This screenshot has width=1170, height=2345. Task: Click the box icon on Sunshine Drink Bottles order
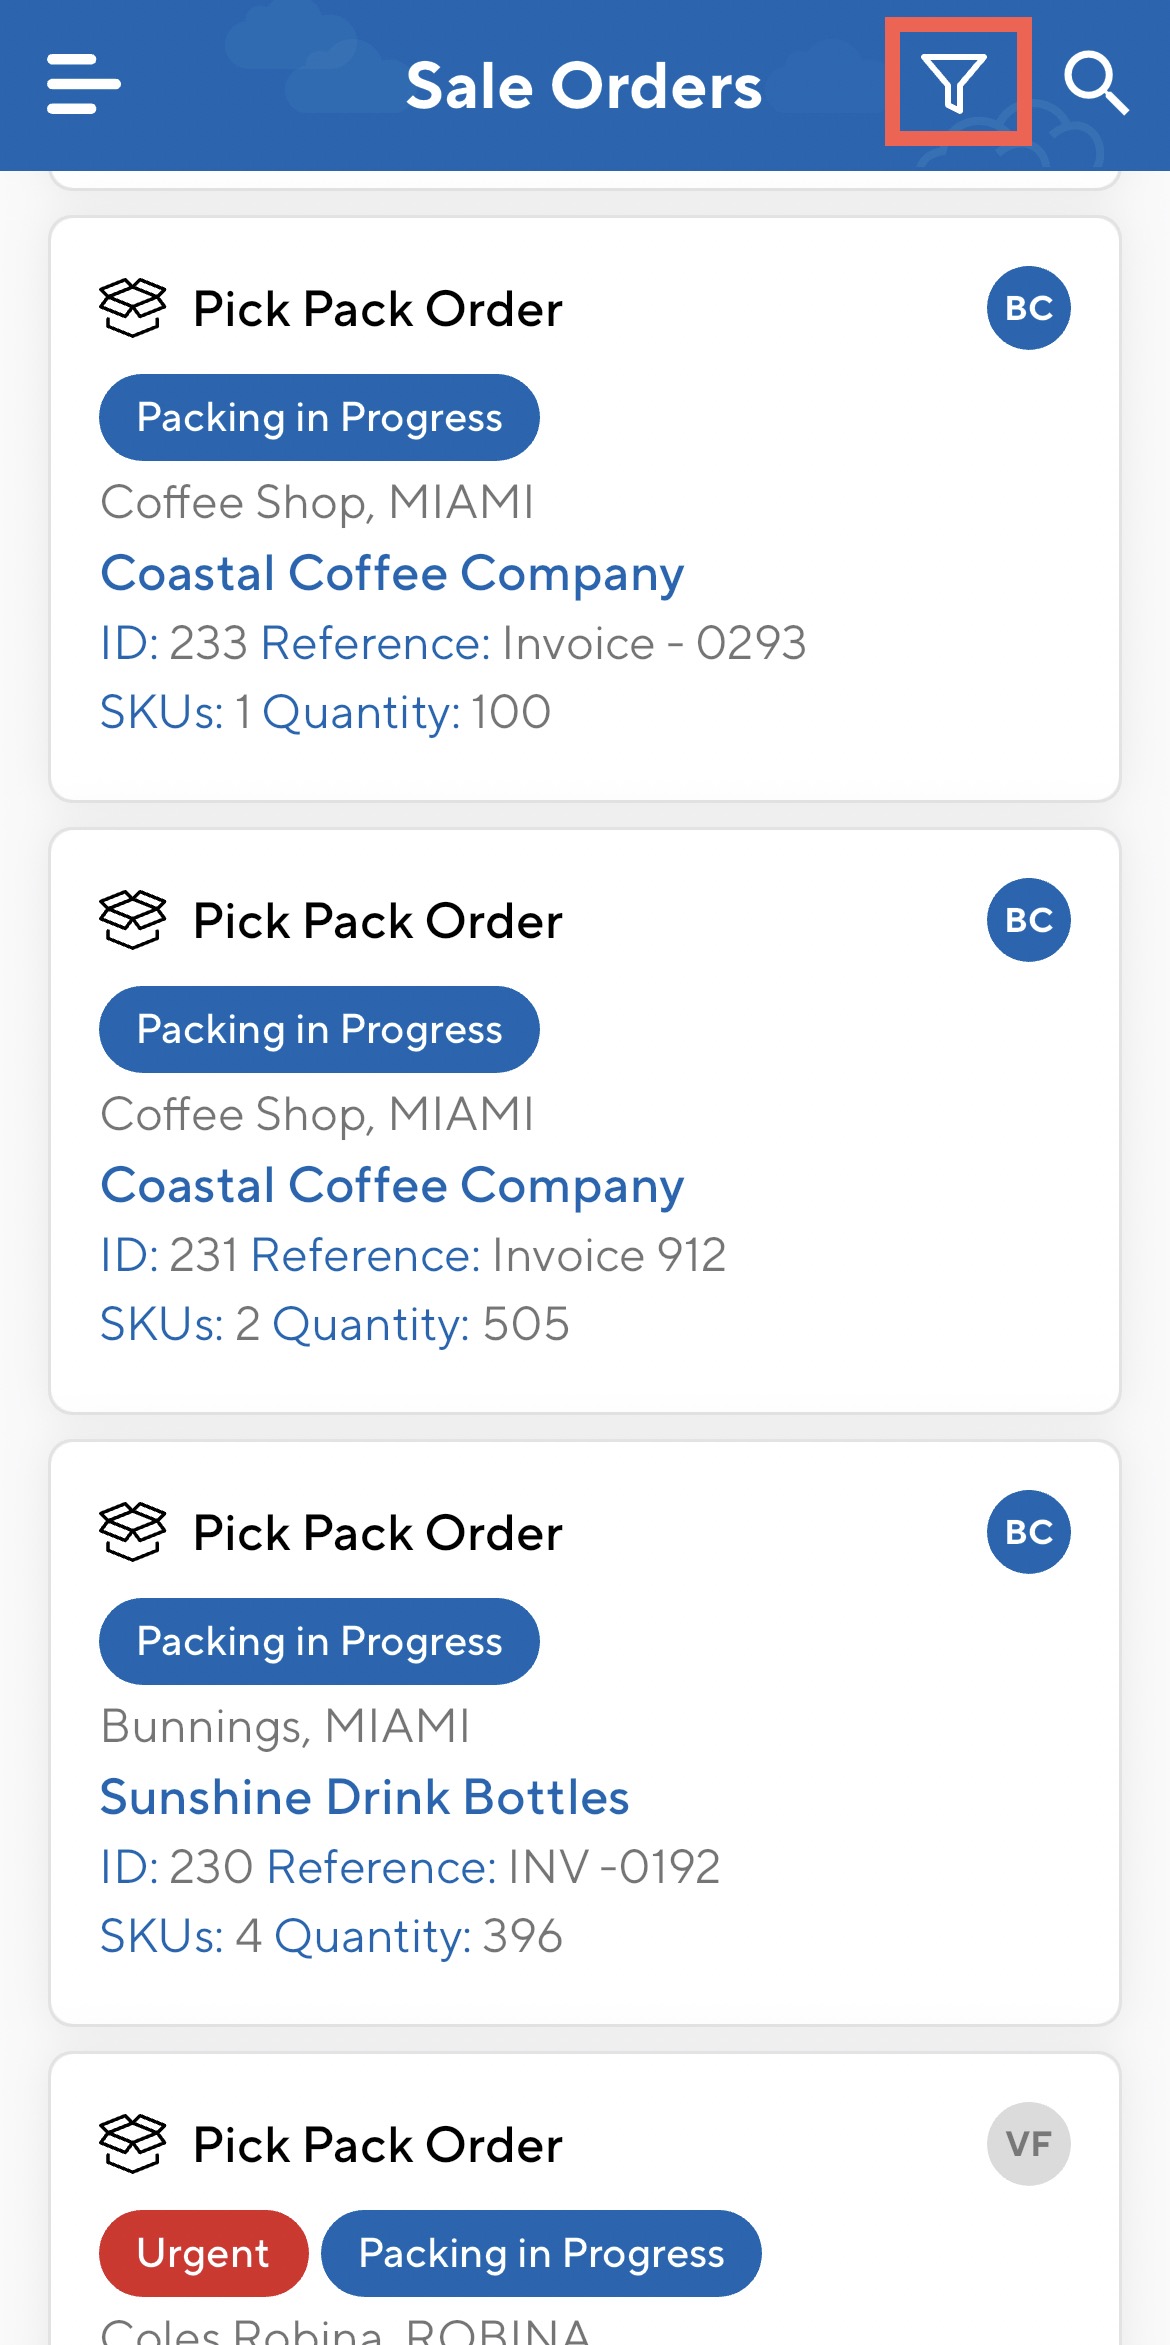(132, 1530)
